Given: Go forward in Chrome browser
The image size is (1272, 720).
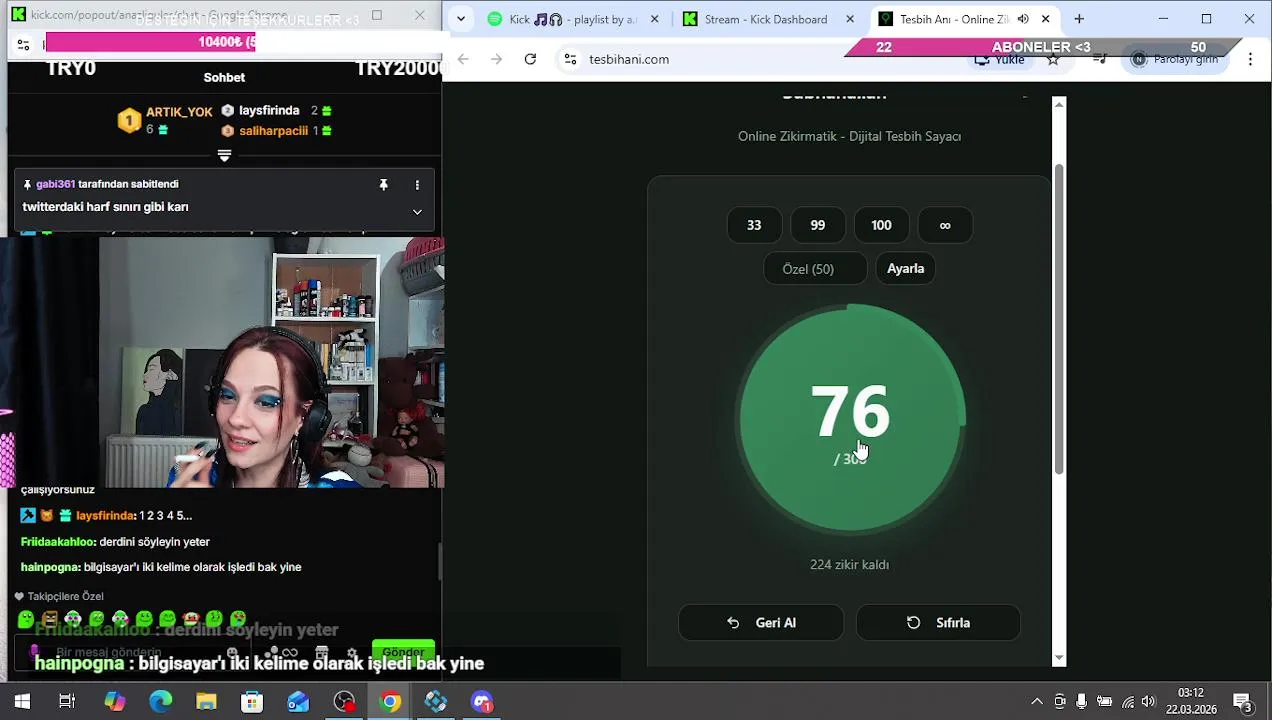Looking at the screenshot, I should [496, 59].
